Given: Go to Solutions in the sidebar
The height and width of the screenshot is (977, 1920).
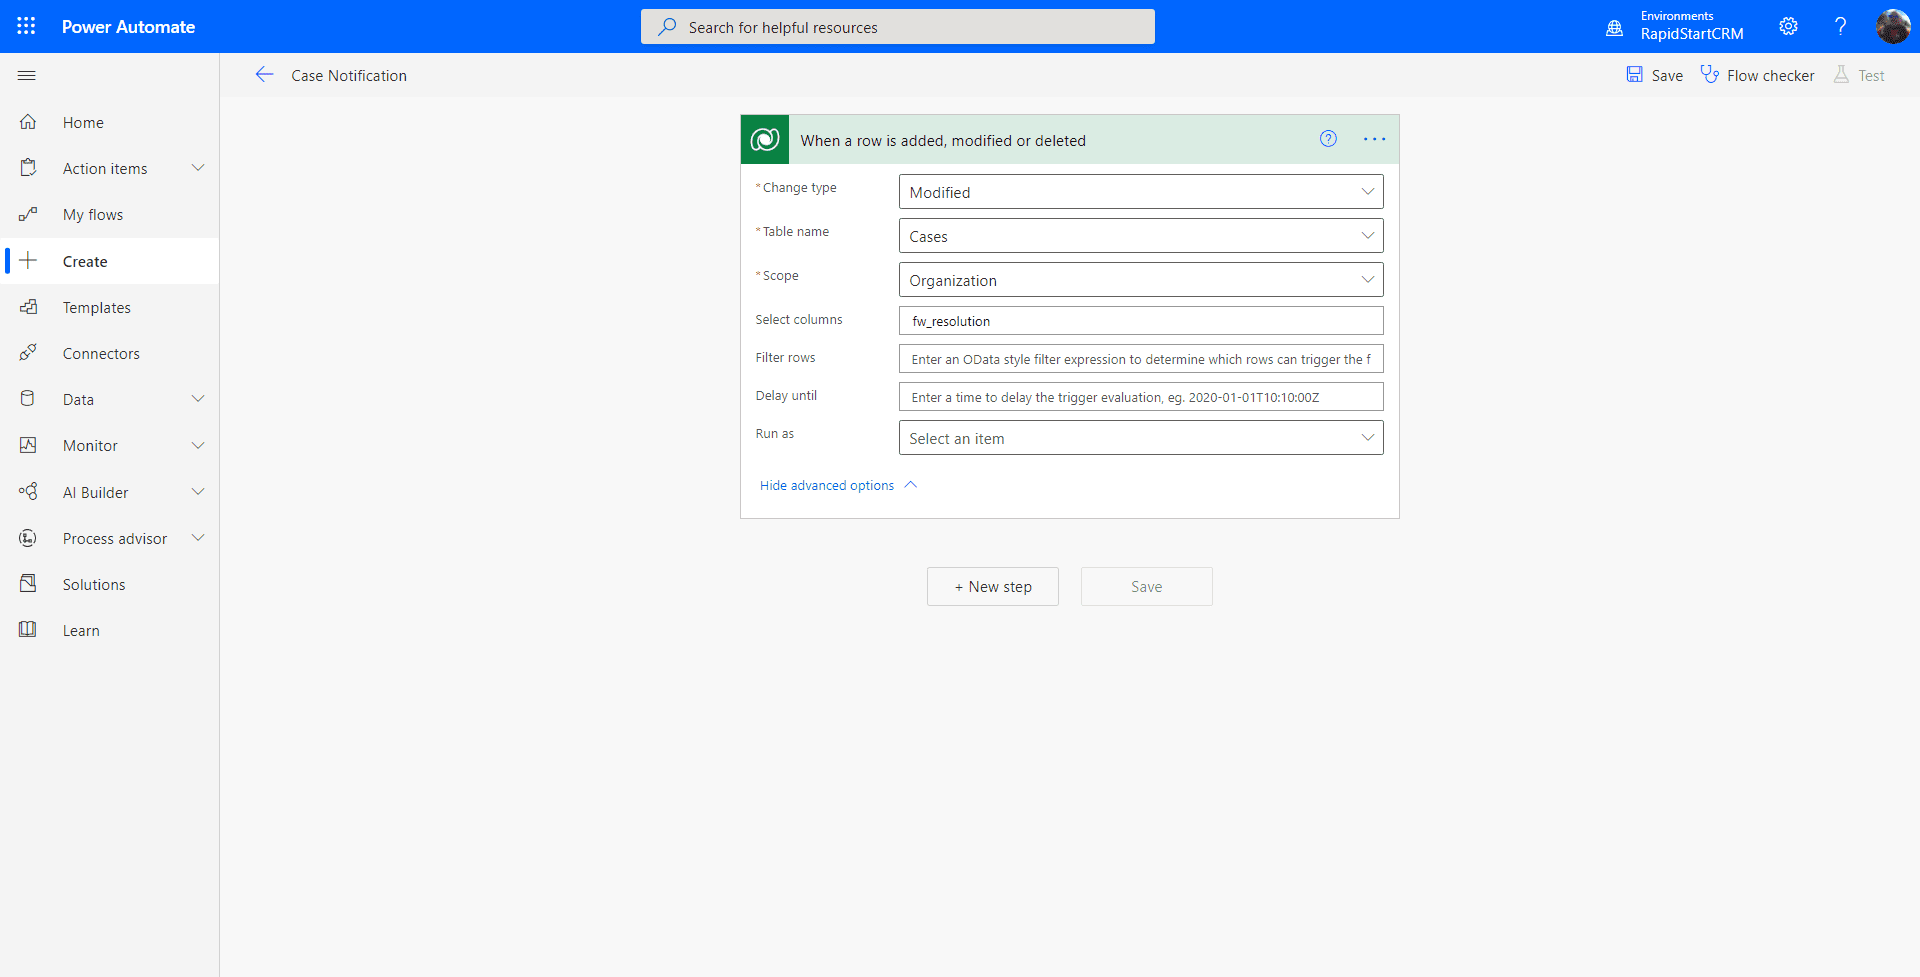Looking at the screenshot, I should (x=93, y=584).
